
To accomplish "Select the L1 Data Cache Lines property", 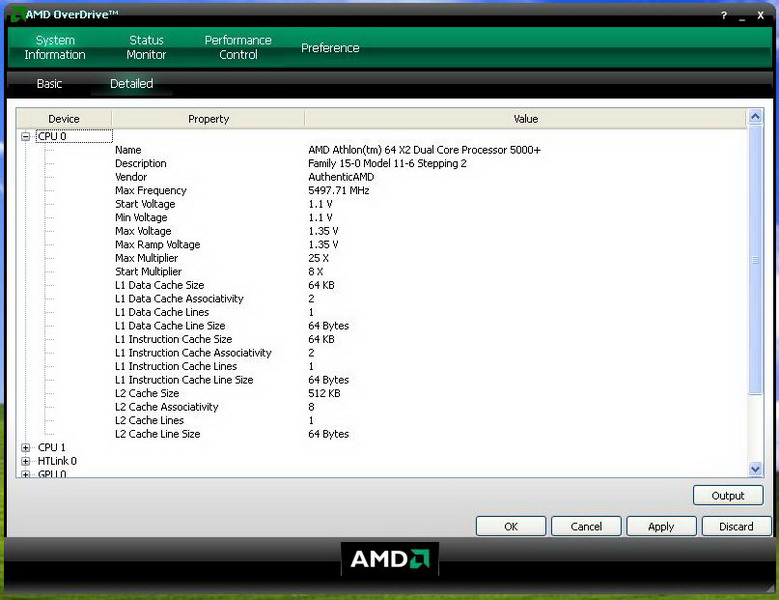I will pyautogui.click(x=161, y=312).
